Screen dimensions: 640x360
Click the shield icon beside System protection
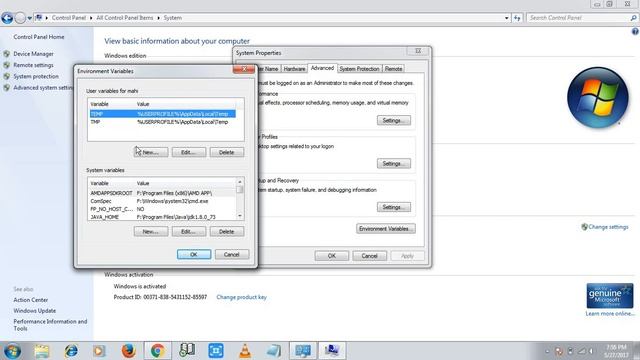click(x=7, y=76)
